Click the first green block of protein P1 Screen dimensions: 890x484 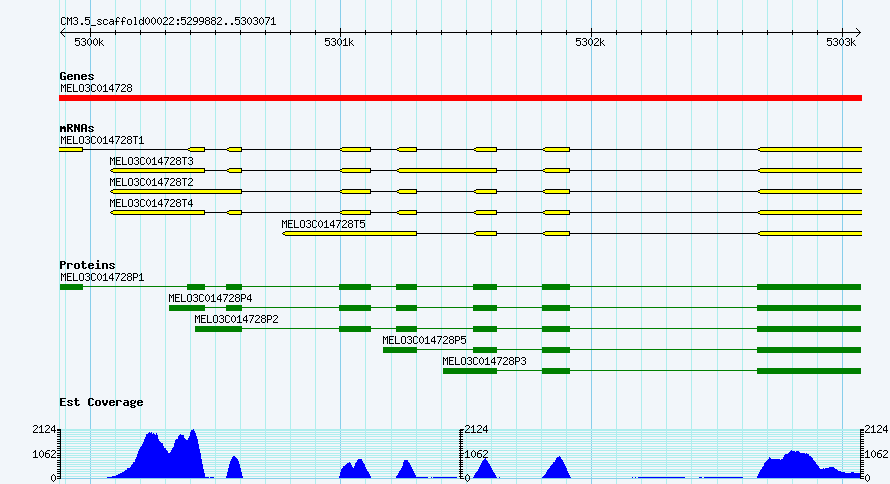click(72, 287)
